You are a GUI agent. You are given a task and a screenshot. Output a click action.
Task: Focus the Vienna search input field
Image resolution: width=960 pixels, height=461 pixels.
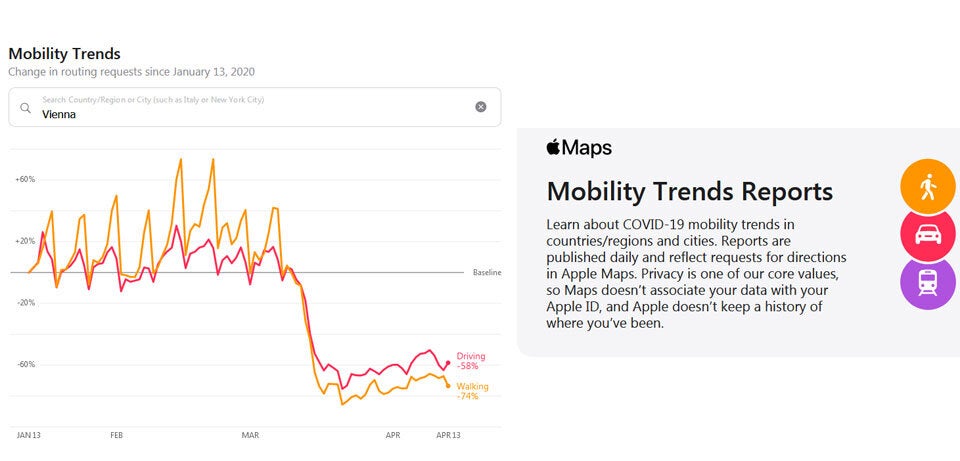point(250,114)
